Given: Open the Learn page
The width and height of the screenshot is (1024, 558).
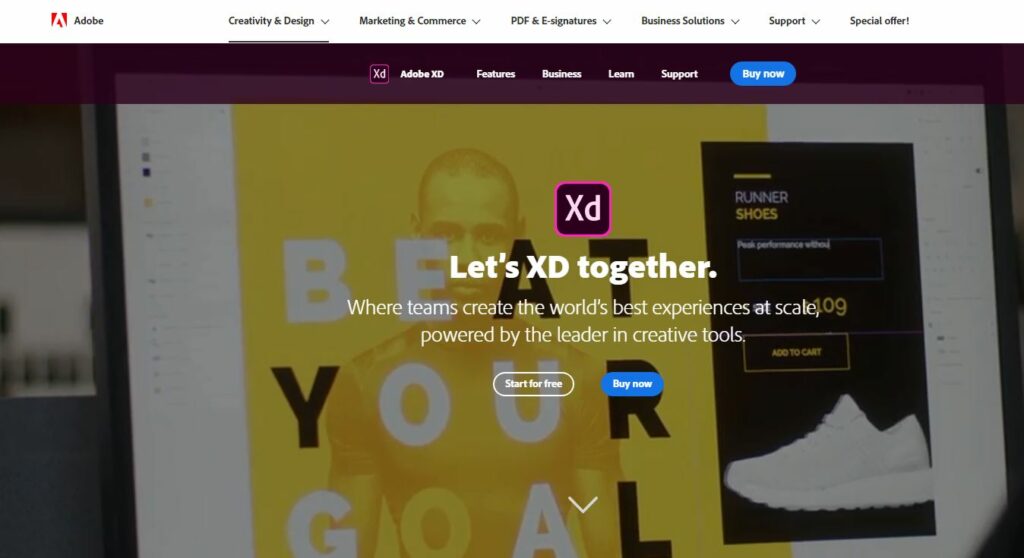Looking at the screenshot, I should click(621, 74).
